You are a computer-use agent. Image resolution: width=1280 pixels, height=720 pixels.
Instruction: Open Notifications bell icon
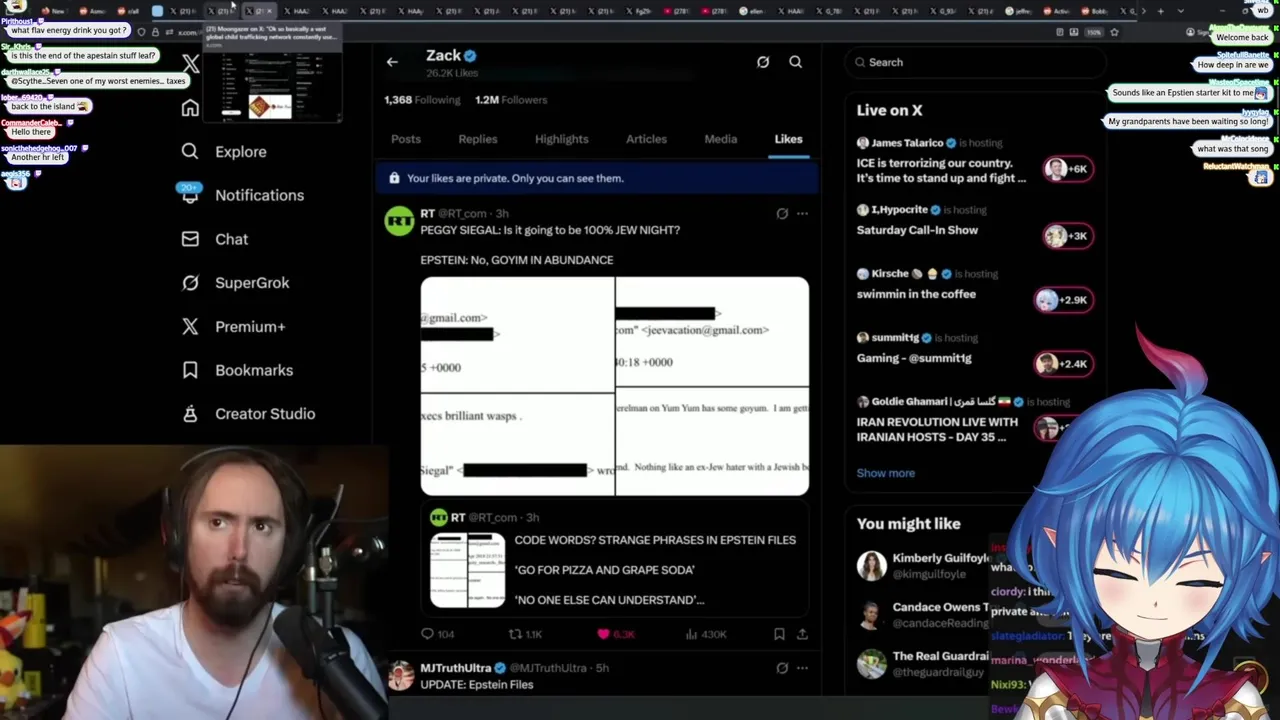(190, 195)
